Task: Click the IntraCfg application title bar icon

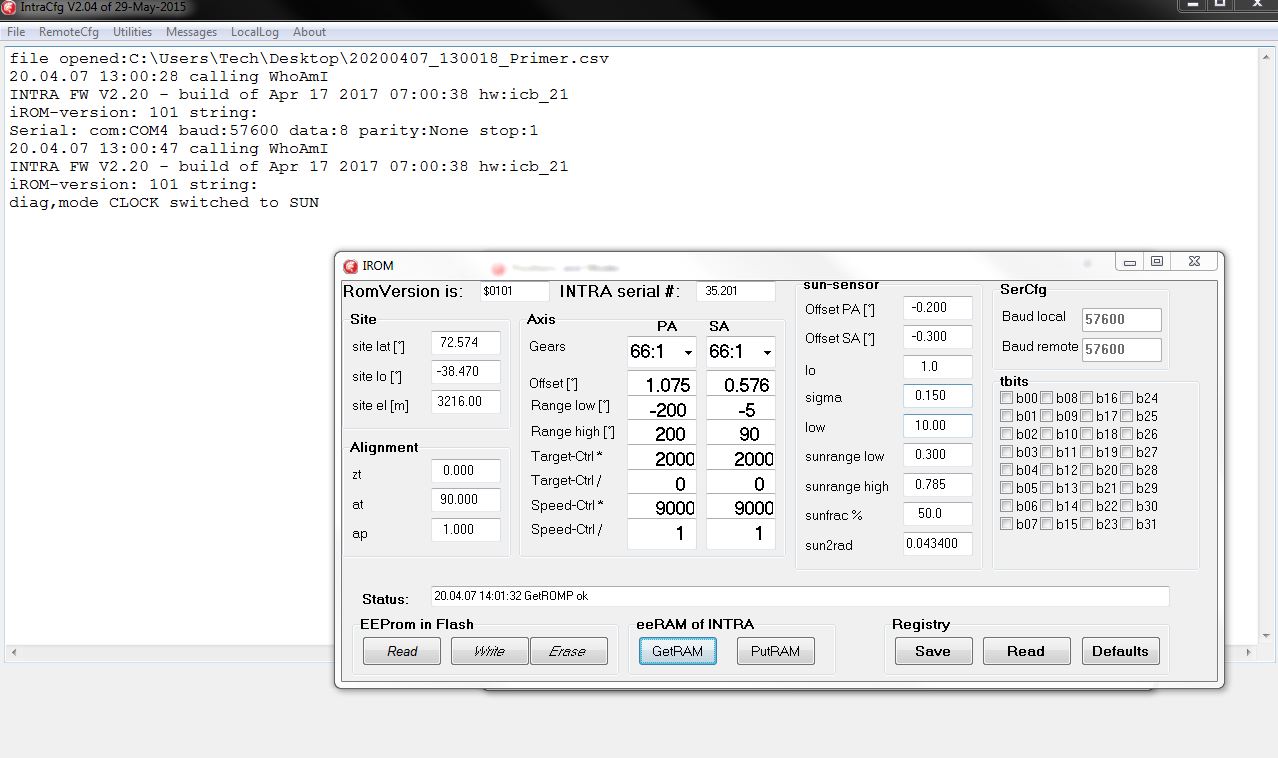Action: click(10, 7)
